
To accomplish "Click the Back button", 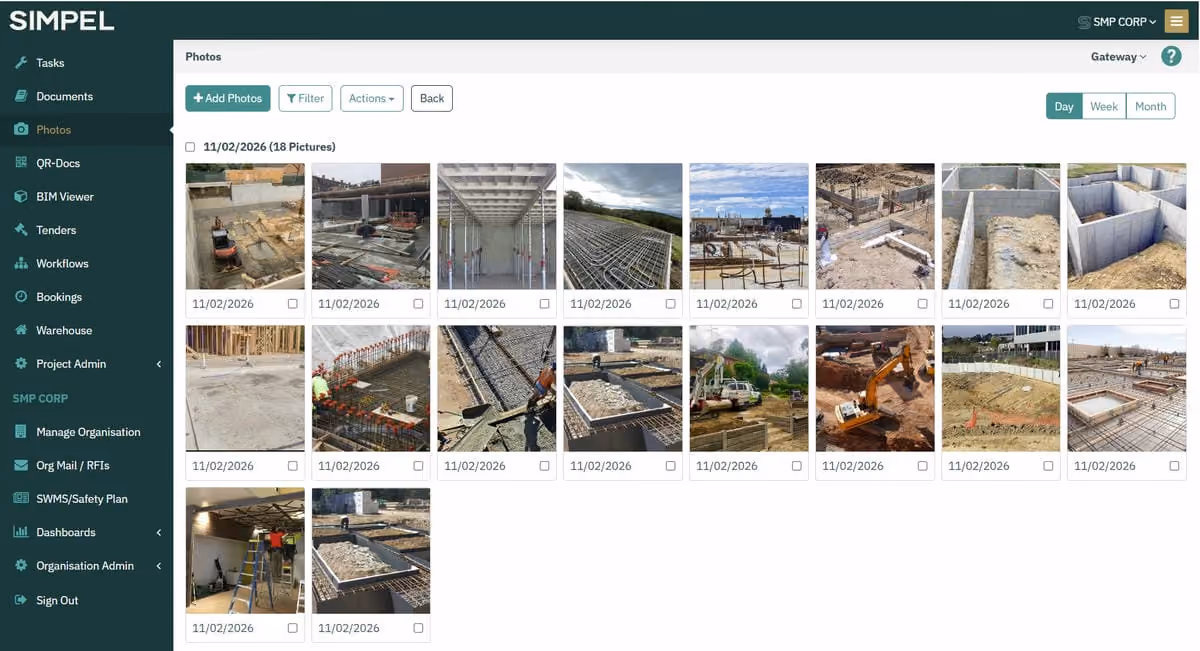I will (x=432, y=98).
